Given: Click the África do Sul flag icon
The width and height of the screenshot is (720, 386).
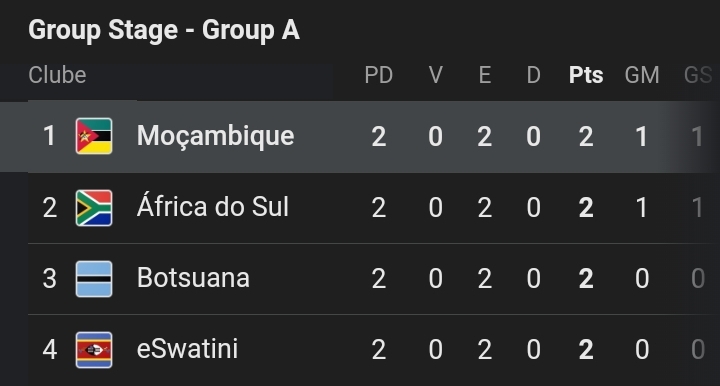Looking at the screenshot, I should tap(94, 207).
